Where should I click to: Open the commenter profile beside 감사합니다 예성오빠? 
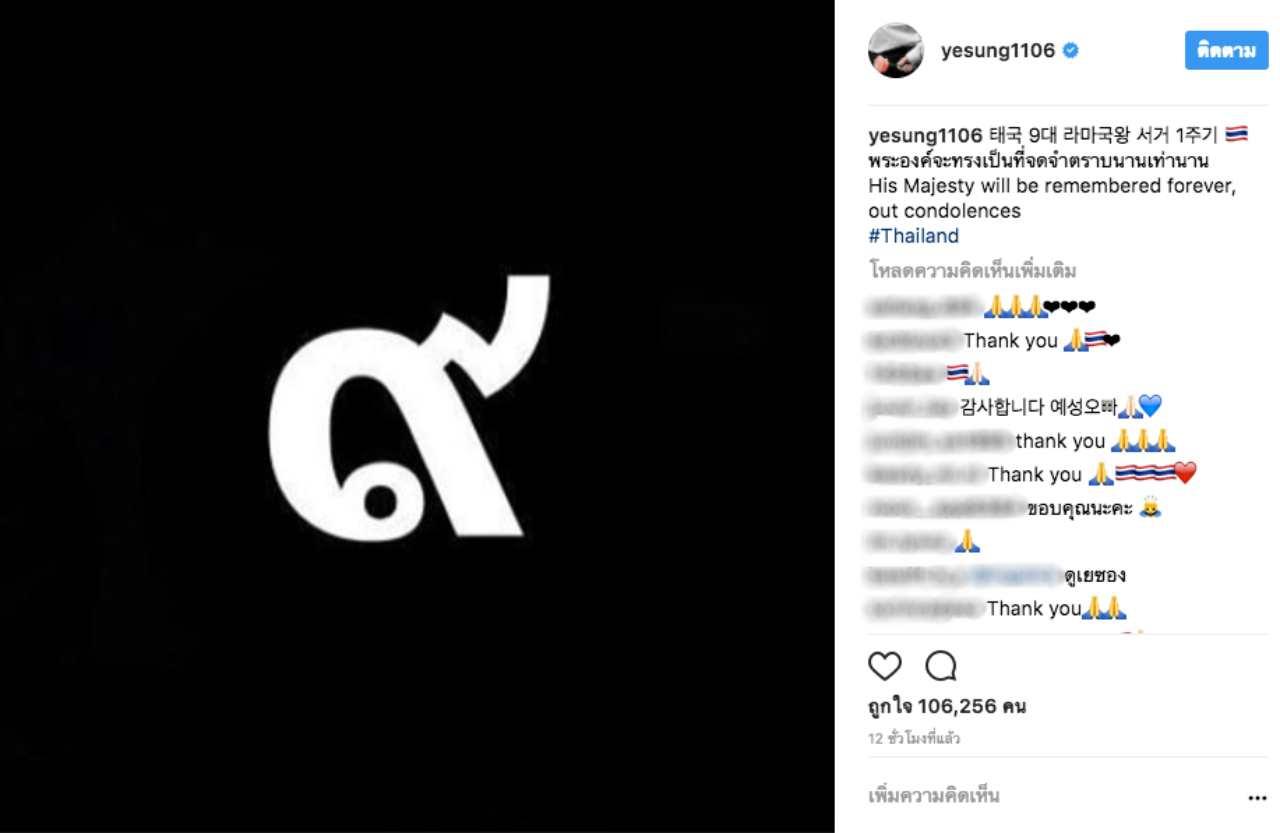tap(912, 407)
